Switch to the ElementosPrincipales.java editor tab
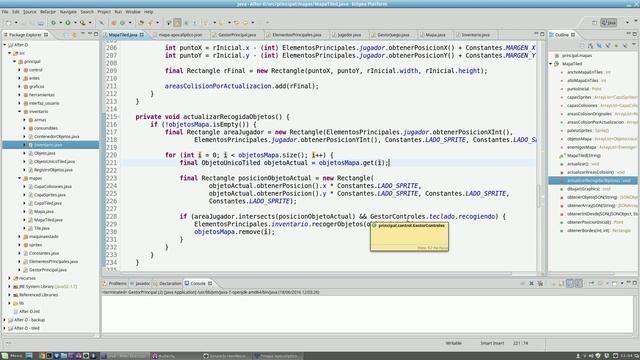The width and height of the screenshot is (640, 360). tap(296, 35)
